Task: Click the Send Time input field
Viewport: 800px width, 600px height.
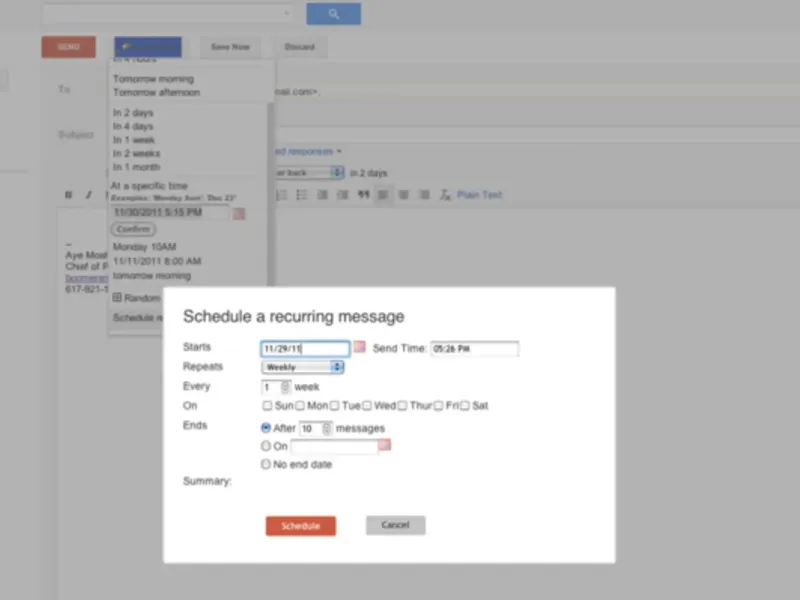Action: [x=474, y=349]
